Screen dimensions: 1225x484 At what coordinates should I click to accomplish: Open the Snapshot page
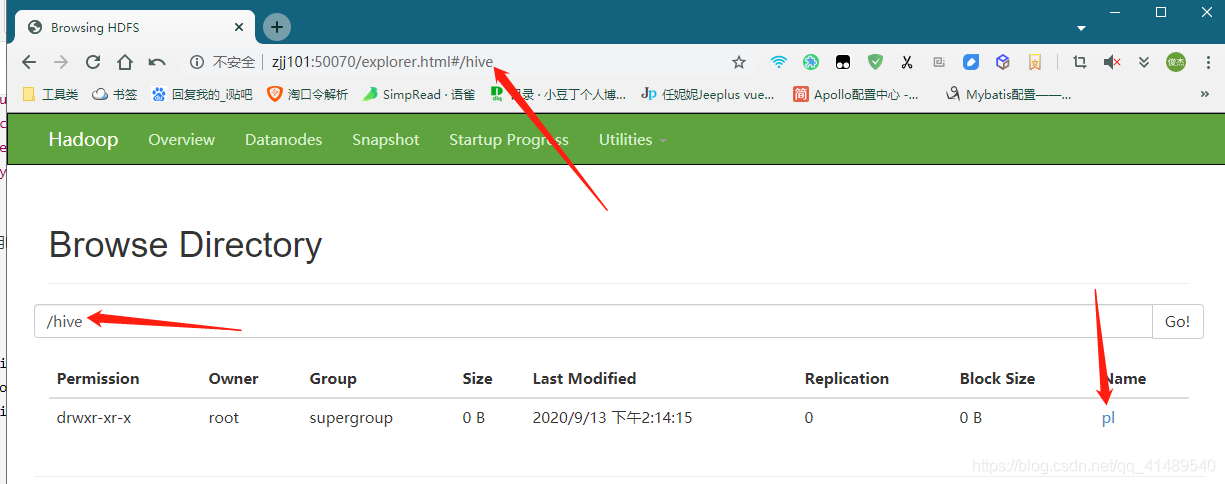click(x=386, y=140)
